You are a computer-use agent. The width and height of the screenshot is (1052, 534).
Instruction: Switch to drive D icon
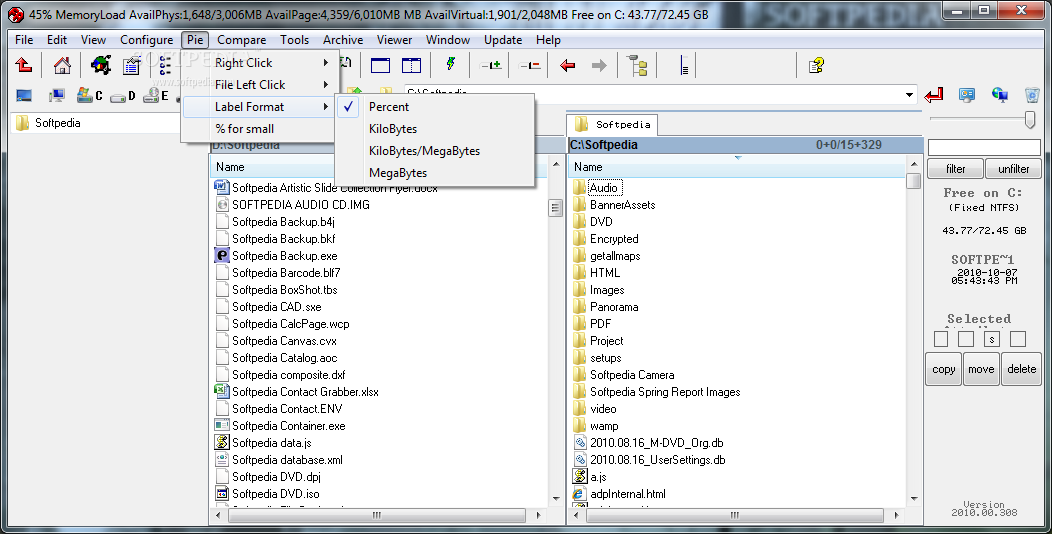[x=123, y=96]
